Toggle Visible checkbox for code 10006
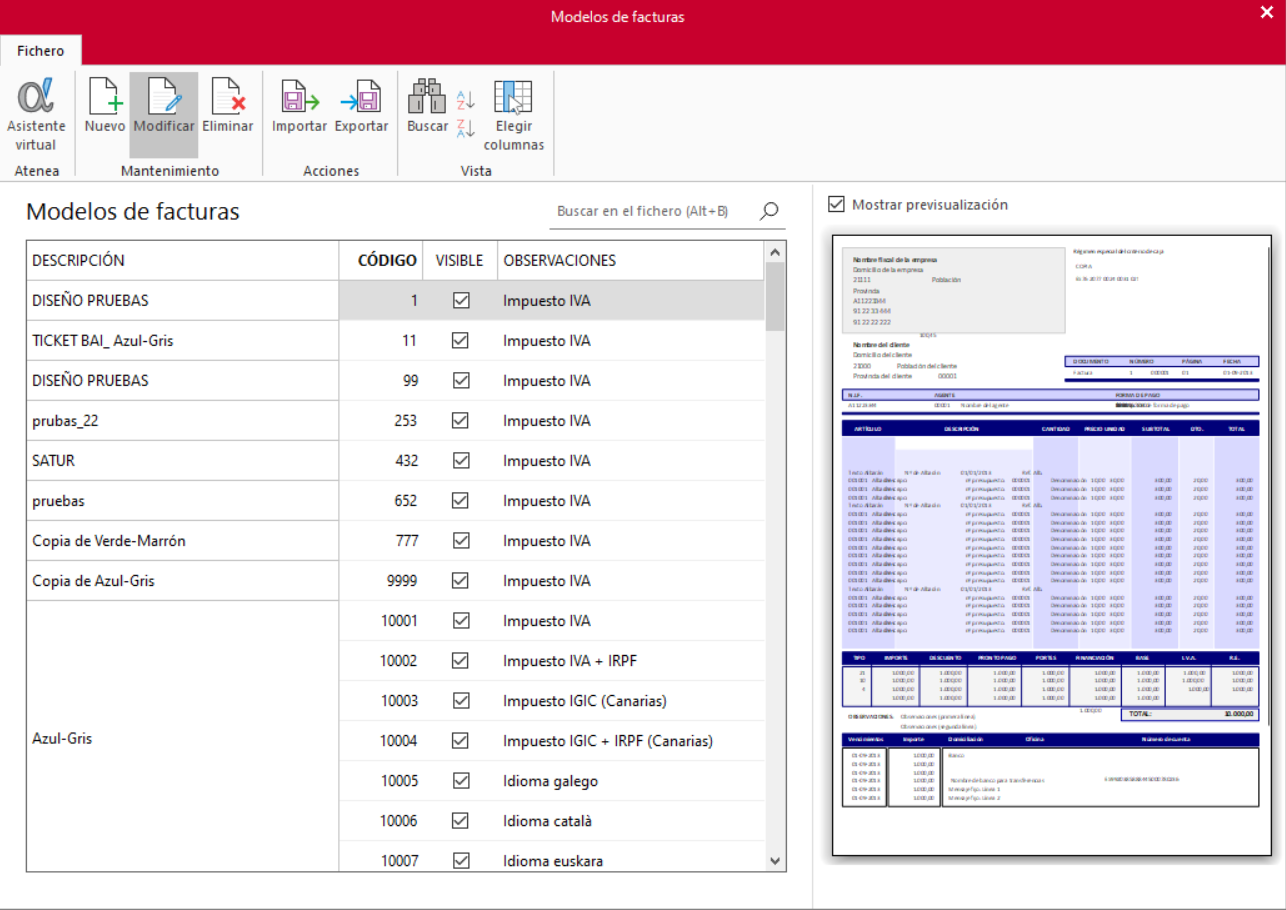1286x910 pixels. pos(461,820)
